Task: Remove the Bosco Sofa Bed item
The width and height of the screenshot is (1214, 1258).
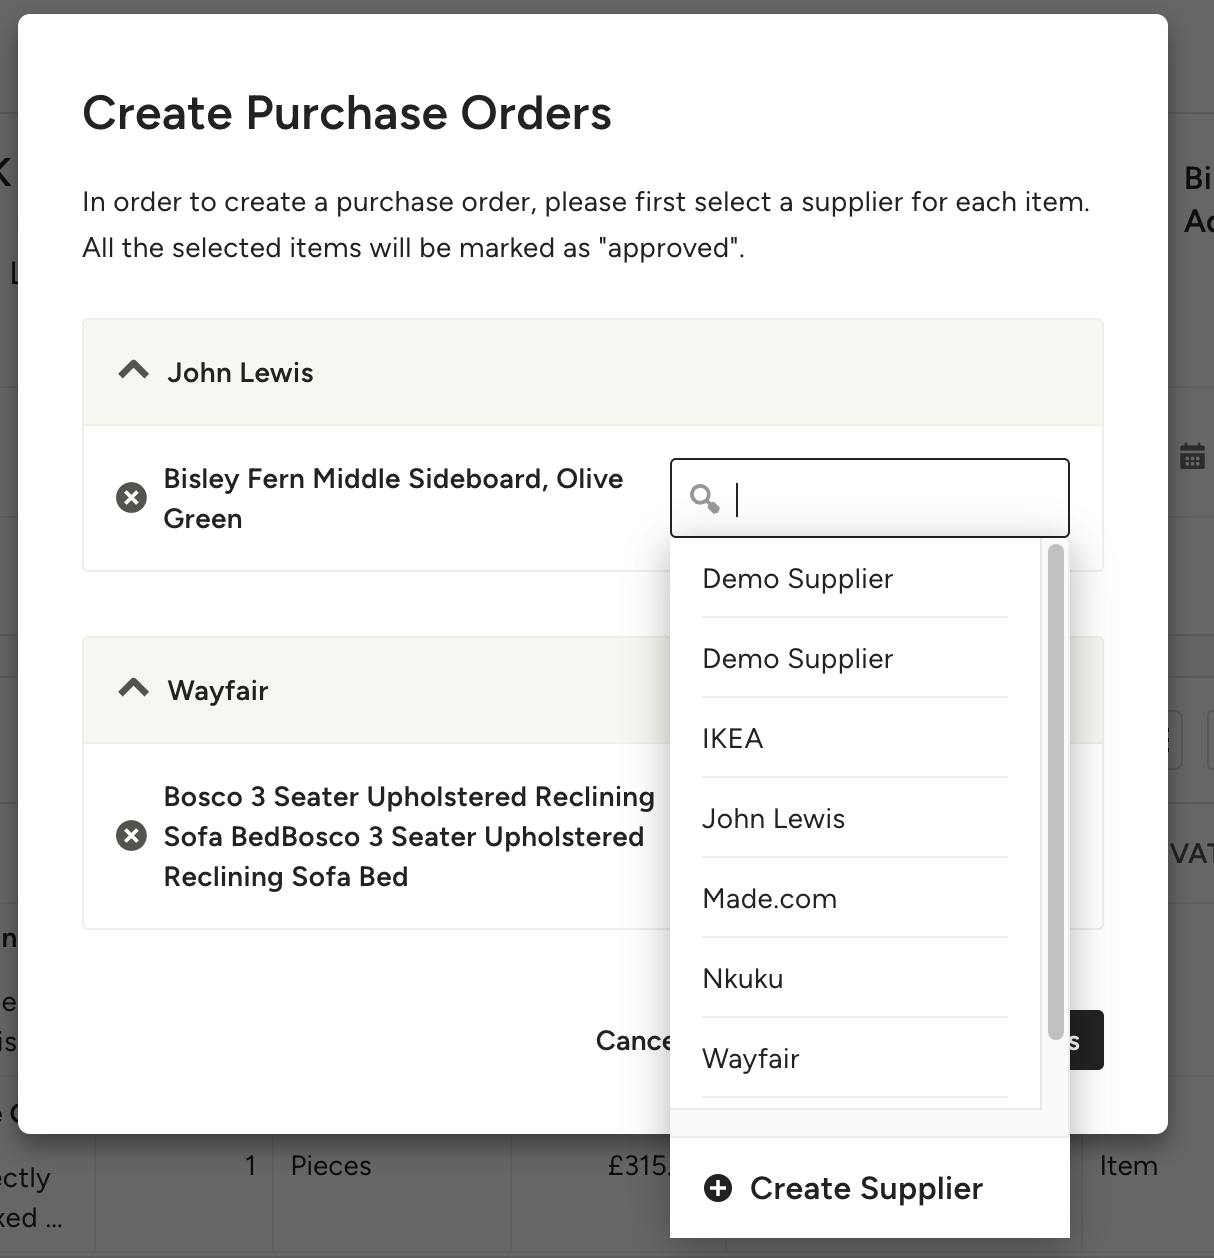Action: 131,835
